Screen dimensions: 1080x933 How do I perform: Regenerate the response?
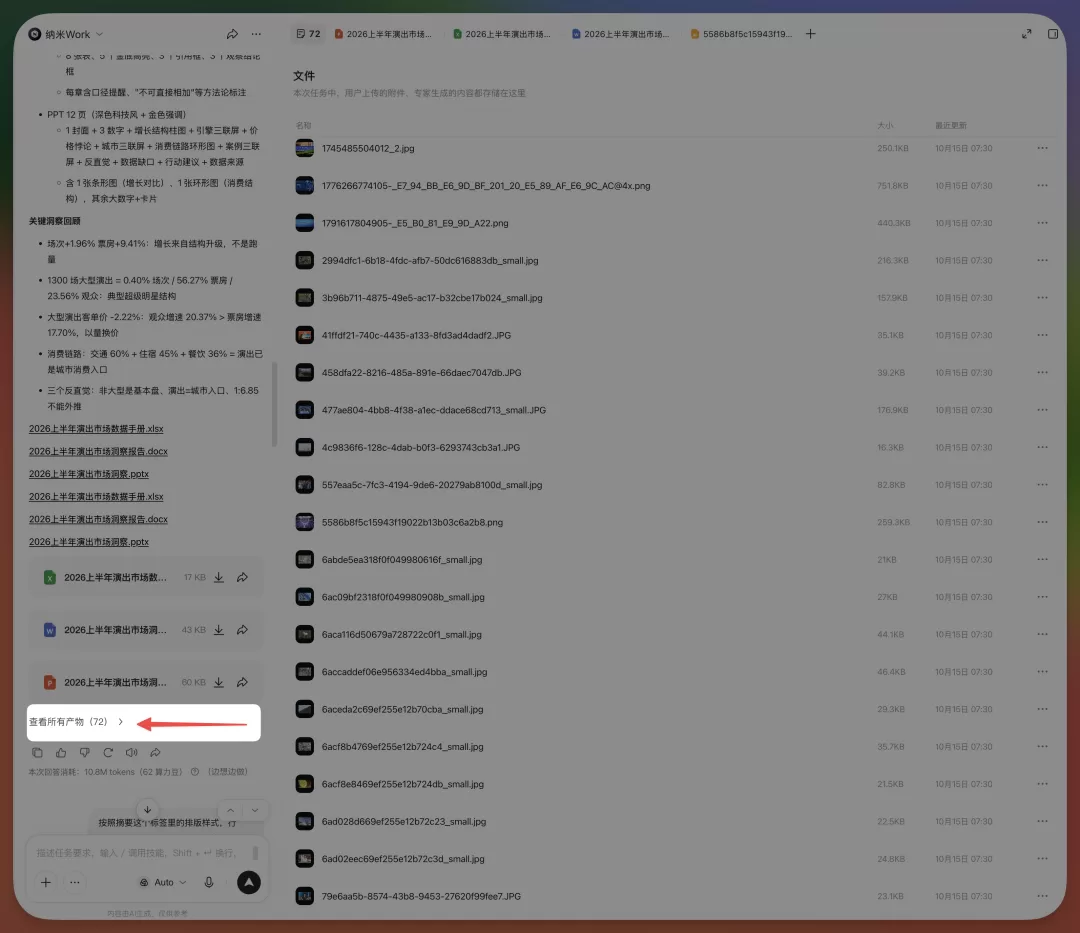pyautogui.click(x=108, y=753)
